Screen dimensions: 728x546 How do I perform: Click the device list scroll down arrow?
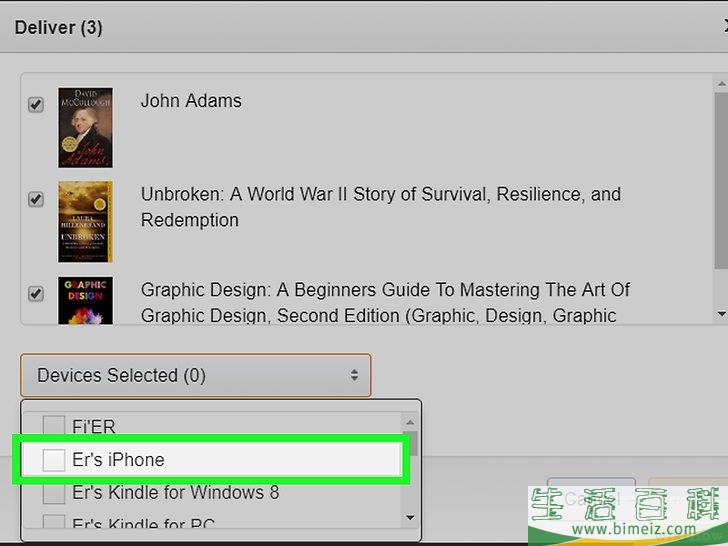[x=410, y=517]
